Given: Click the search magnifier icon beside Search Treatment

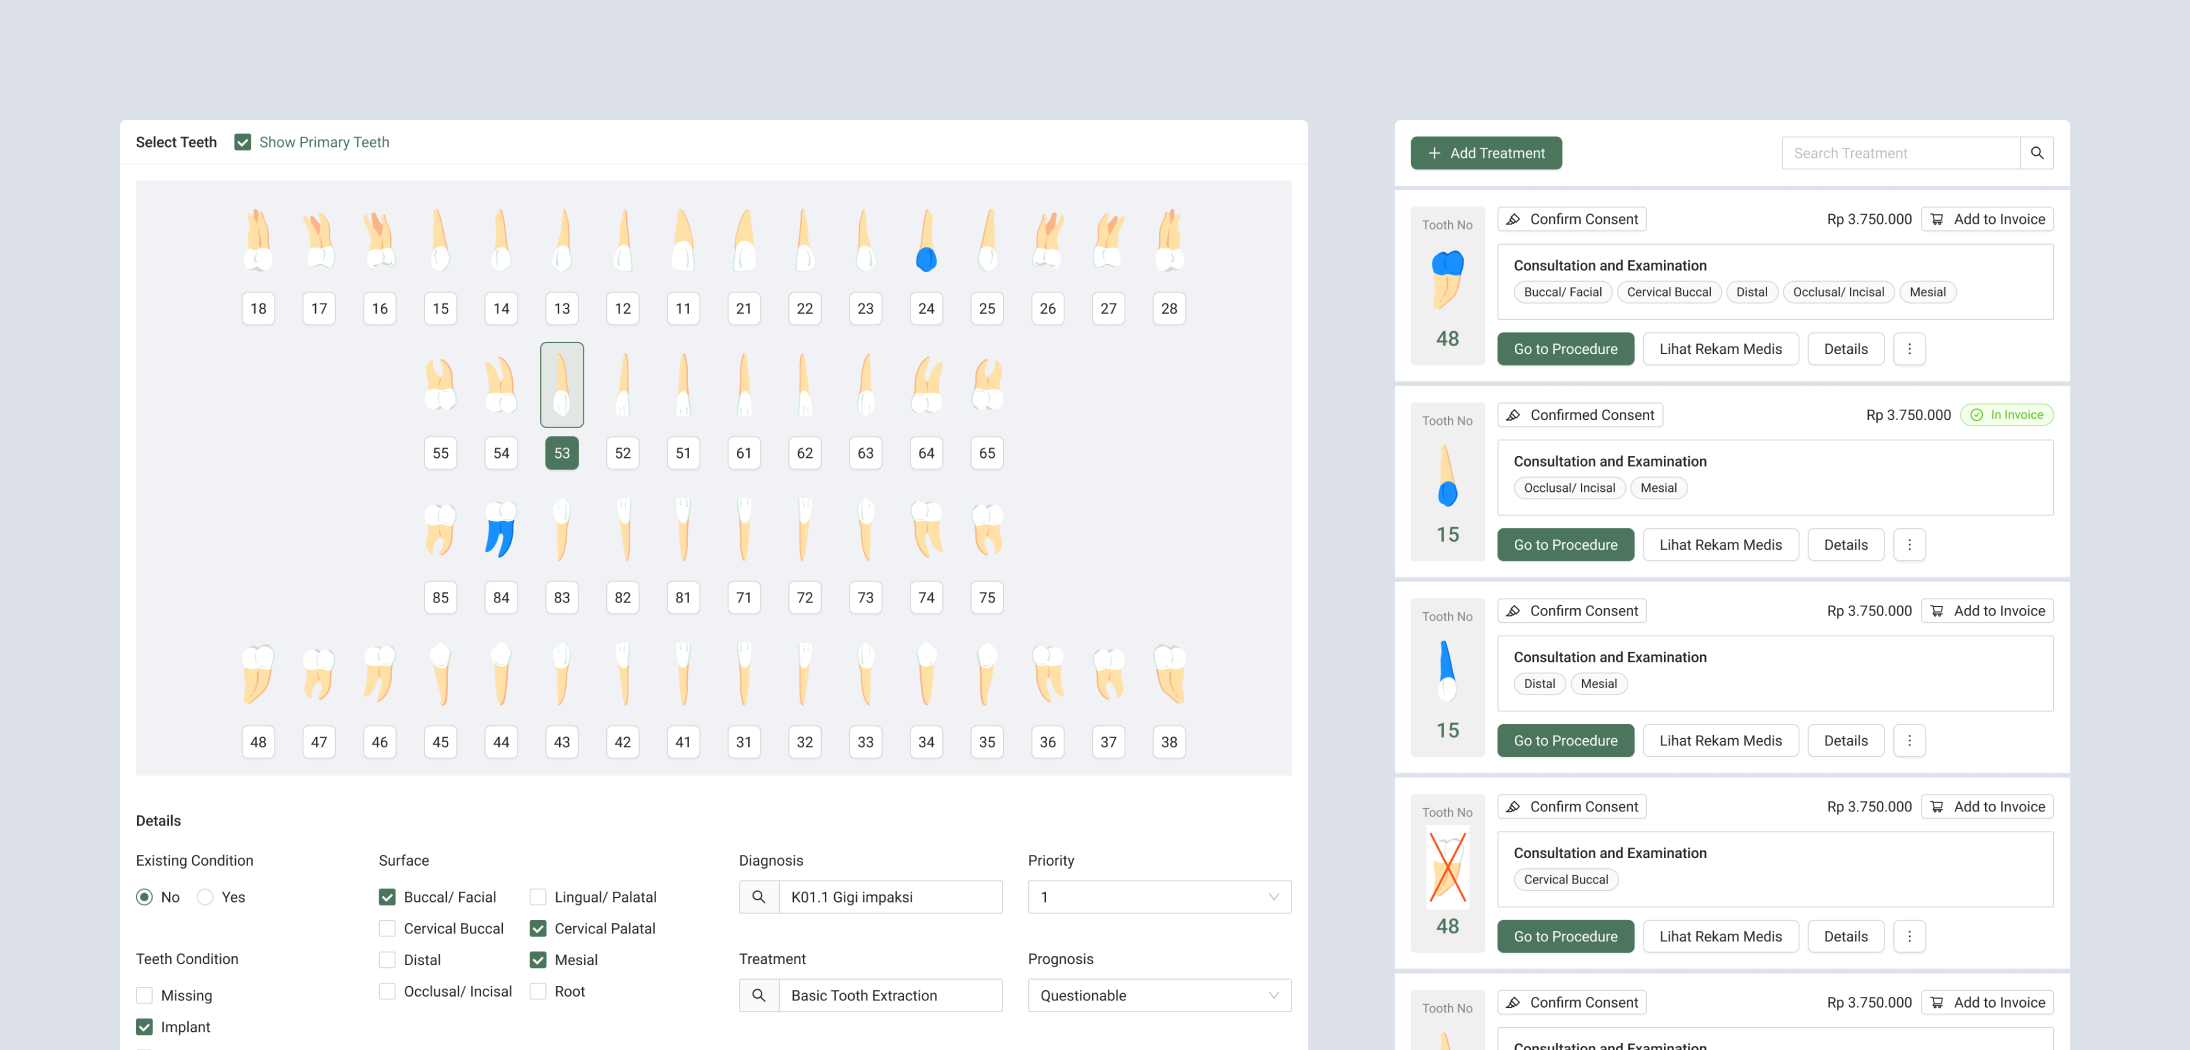Looking at the screenshot, I should coord(2036,153).
